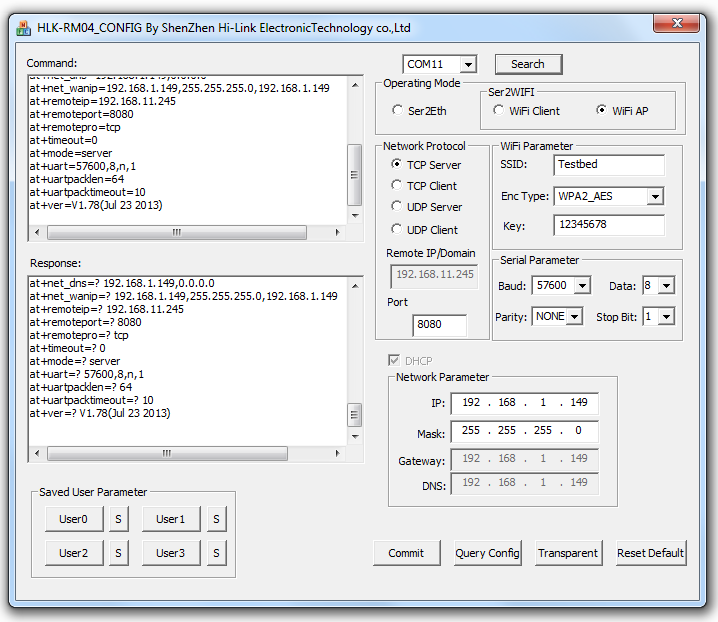Image resolution: width=718 pixels, height=622 pixels.
Task: Click the Port field showing 8080
Action: [440, 325]
